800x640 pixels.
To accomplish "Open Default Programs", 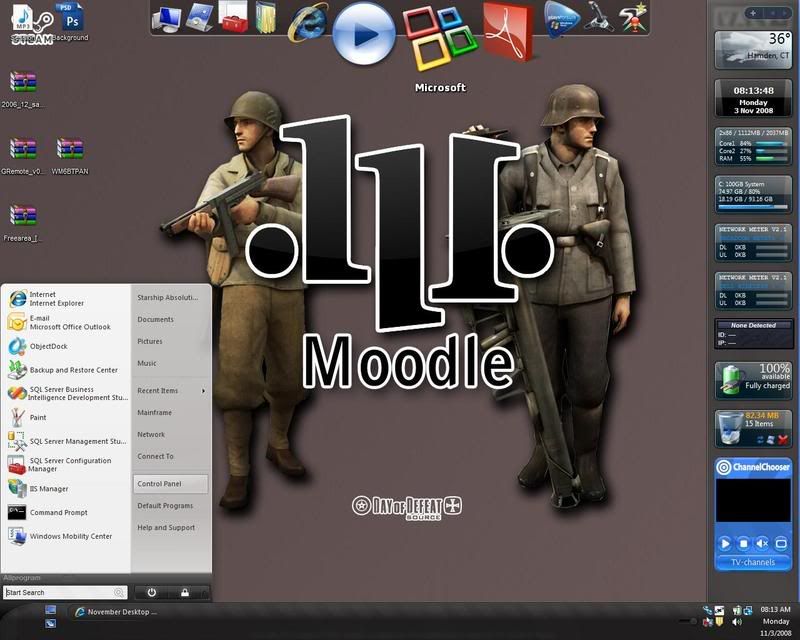I will pos(170,505).
